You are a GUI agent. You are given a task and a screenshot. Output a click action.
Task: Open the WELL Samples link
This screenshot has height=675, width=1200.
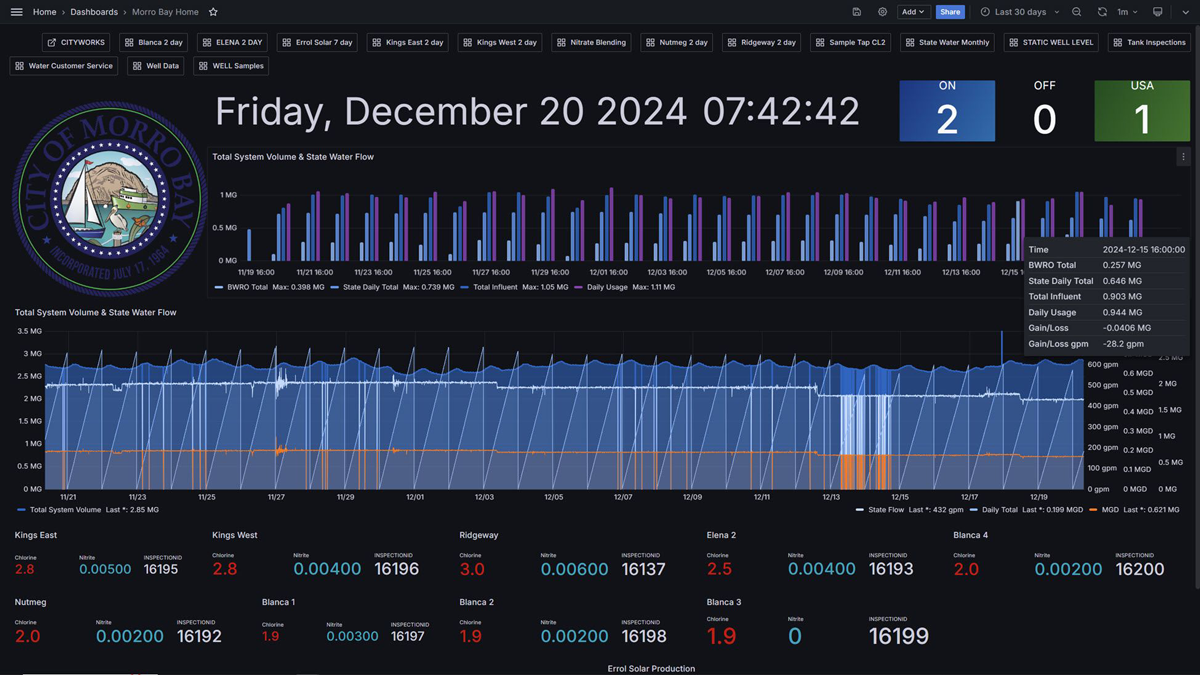pyautogui.click(x=229, y=66)
